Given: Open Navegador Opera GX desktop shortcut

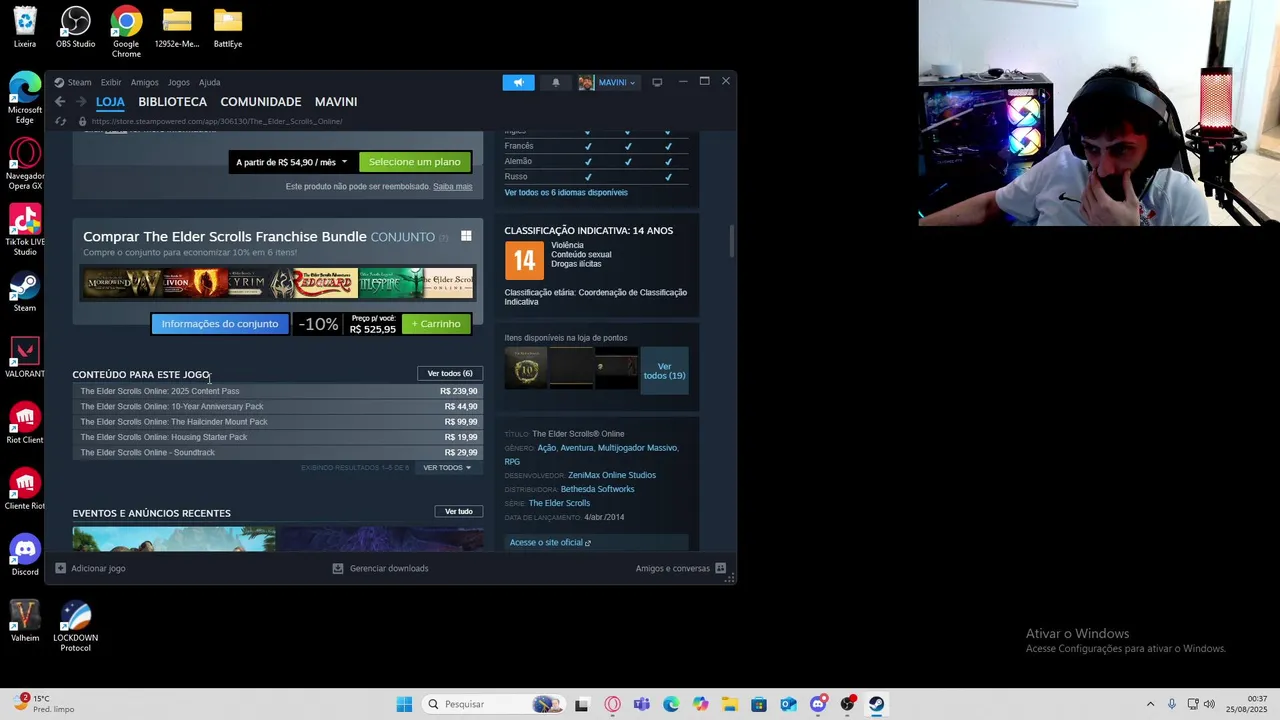Looking at the screenshot, I should pyautogui.click(x=25, y=164).
